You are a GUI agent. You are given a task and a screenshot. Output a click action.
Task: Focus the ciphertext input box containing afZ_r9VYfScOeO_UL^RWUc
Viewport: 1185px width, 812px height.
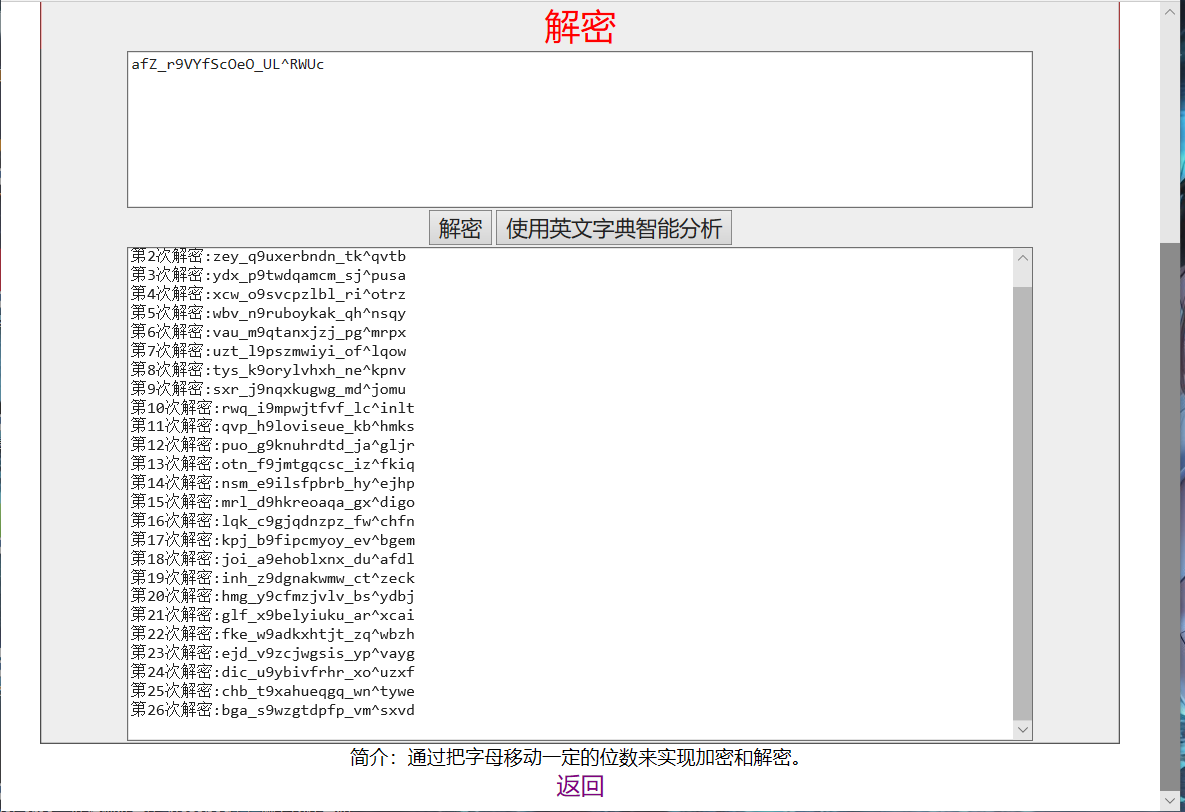pyautogui.click(x=580, y=129)
